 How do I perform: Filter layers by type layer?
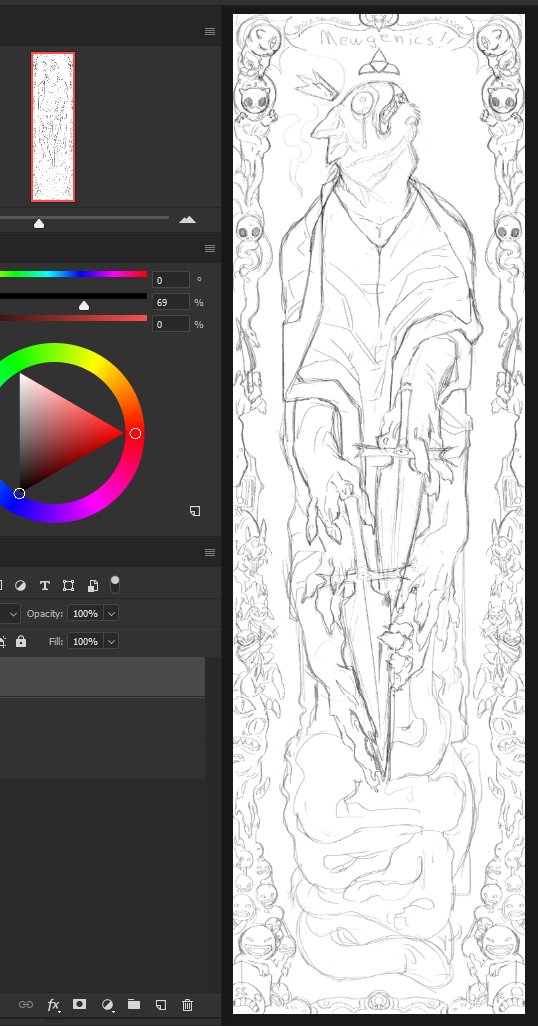[x=45, y=586]
